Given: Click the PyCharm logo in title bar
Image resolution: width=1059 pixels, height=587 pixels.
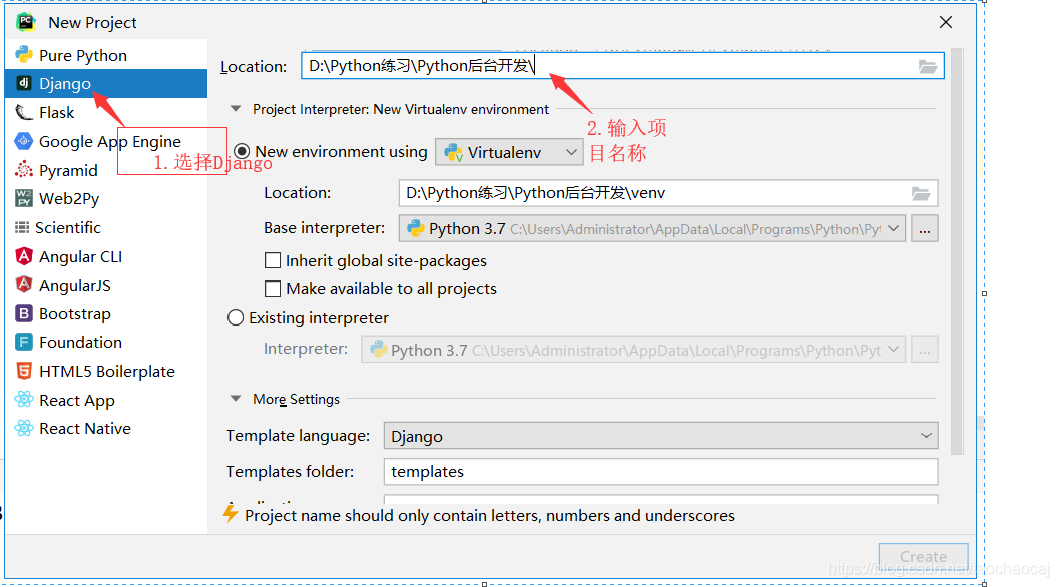Looking at the screenshot, I should (26, 22).
